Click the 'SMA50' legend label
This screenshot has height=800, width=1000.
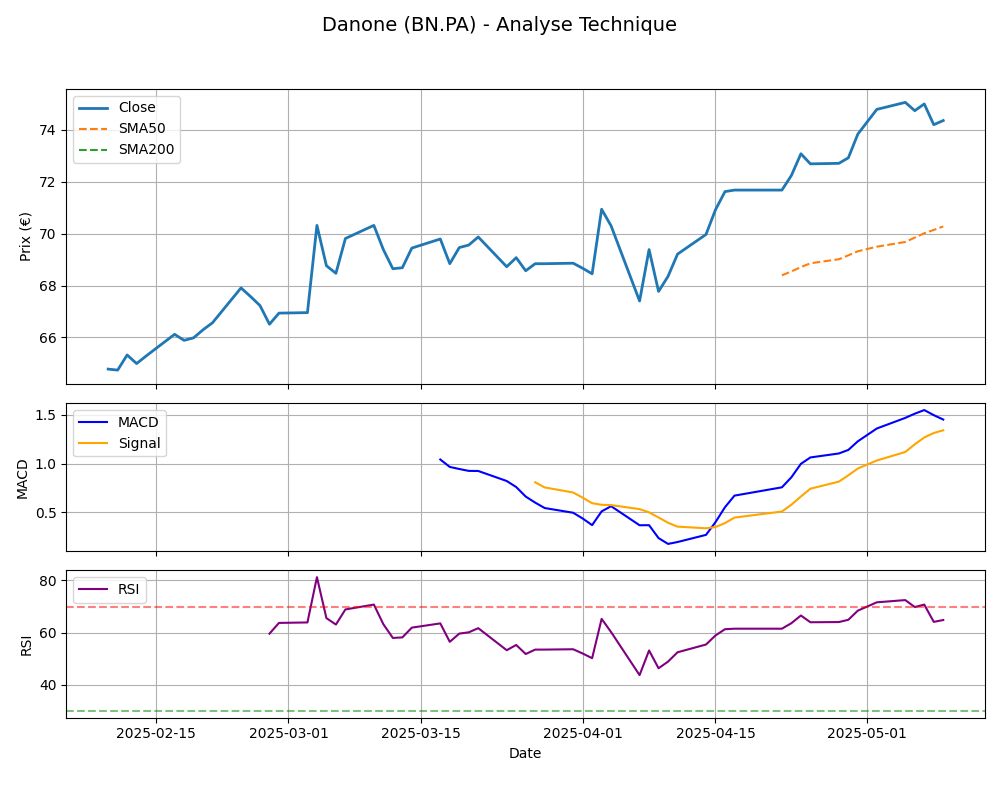point(142,128)
